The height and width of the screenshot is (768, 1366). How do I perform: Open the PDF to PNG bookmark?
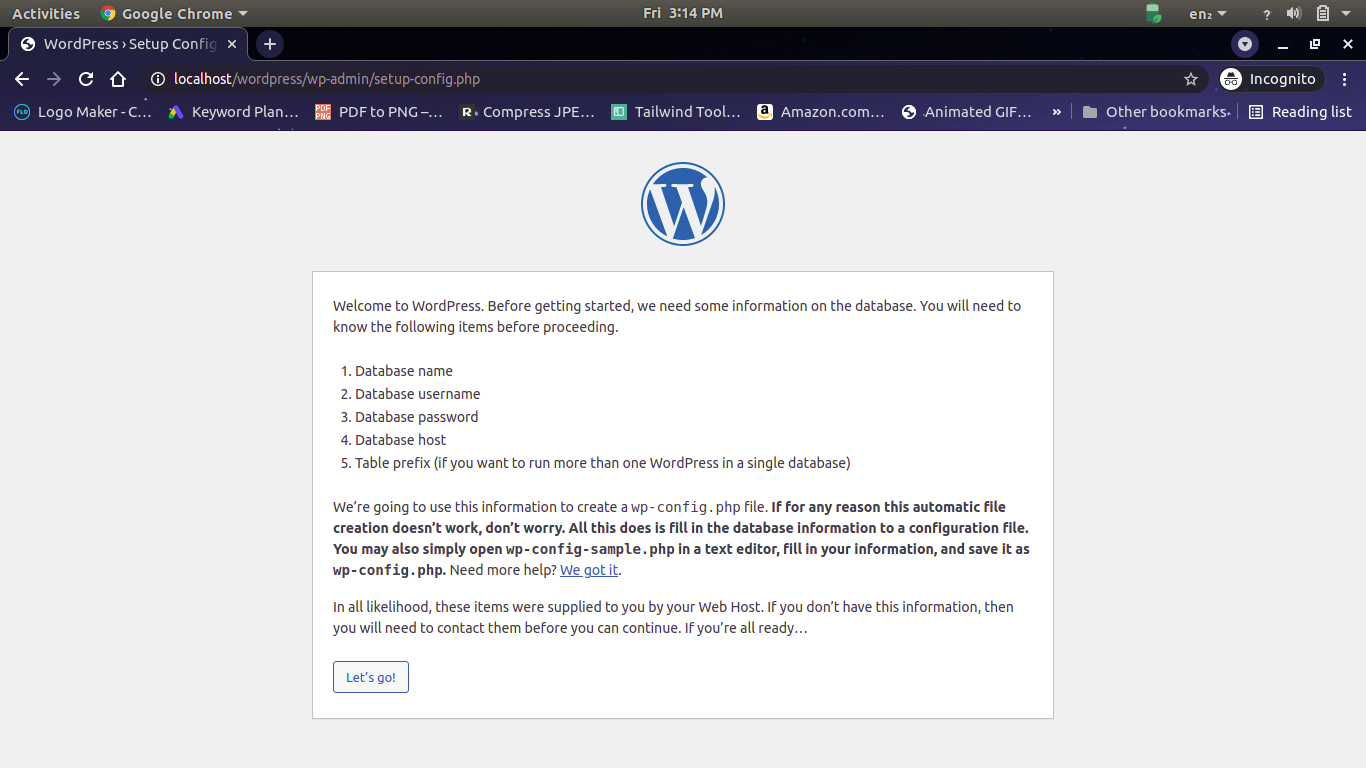point(378,112)
